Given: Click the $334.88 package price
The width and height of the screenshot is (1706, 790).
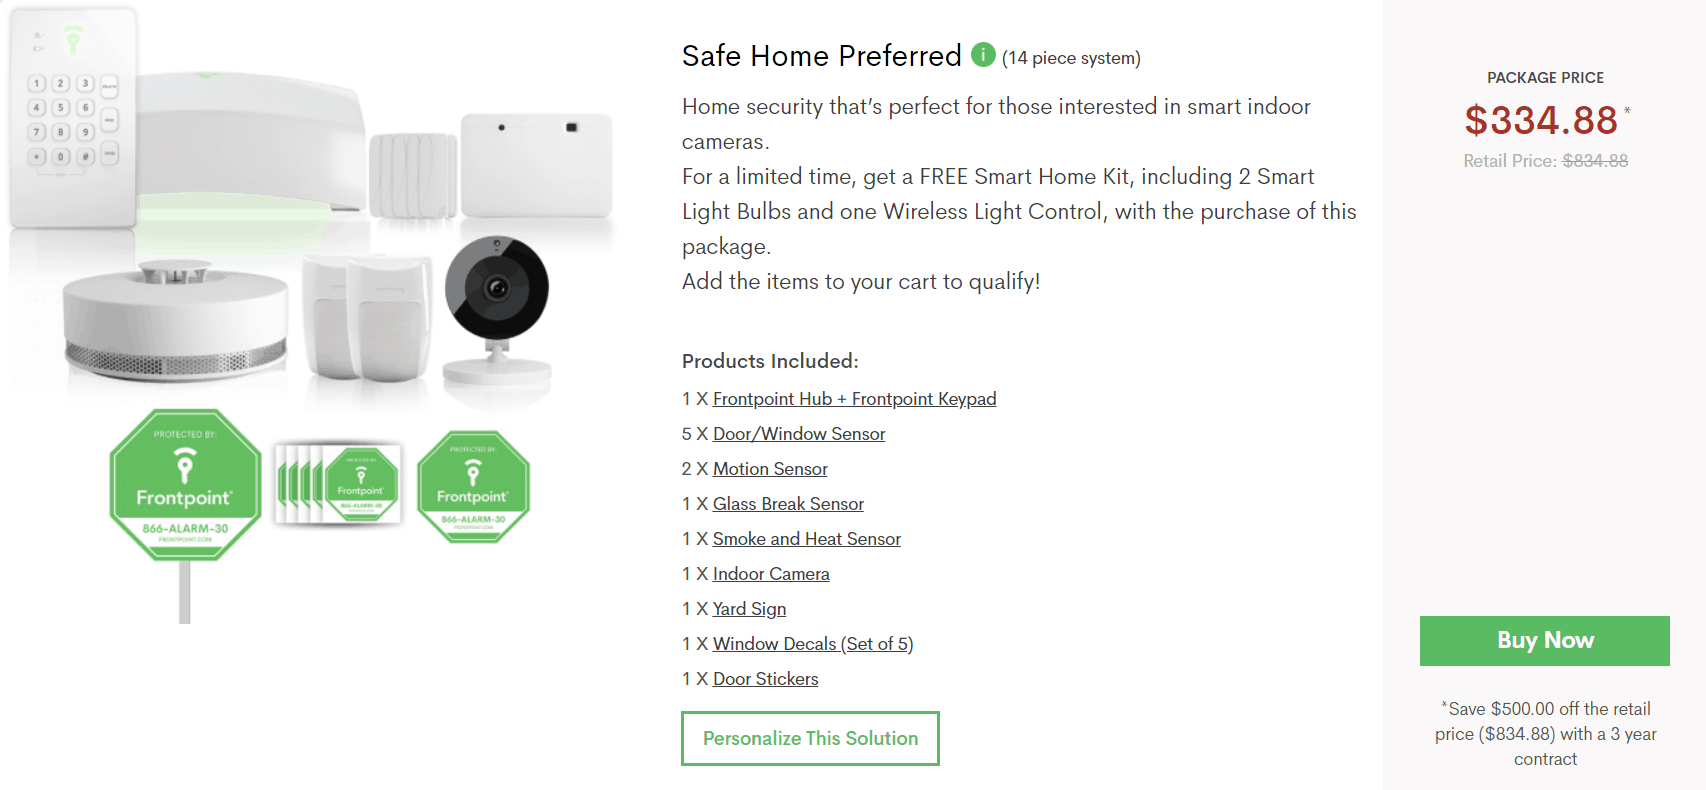Looking at the screenshot, I should click(x=1541, y=121).
